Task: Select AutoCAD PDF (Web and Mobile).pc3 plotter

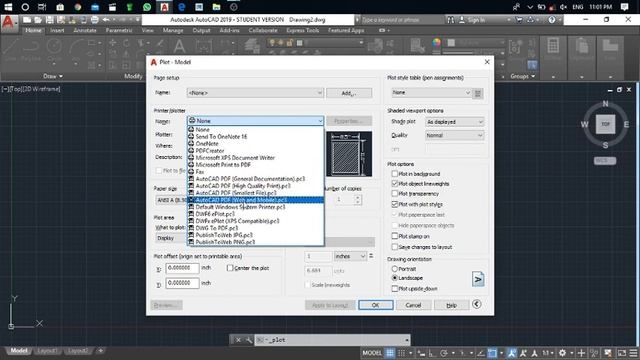Action: pyautogui.click(x=256, y=200)
